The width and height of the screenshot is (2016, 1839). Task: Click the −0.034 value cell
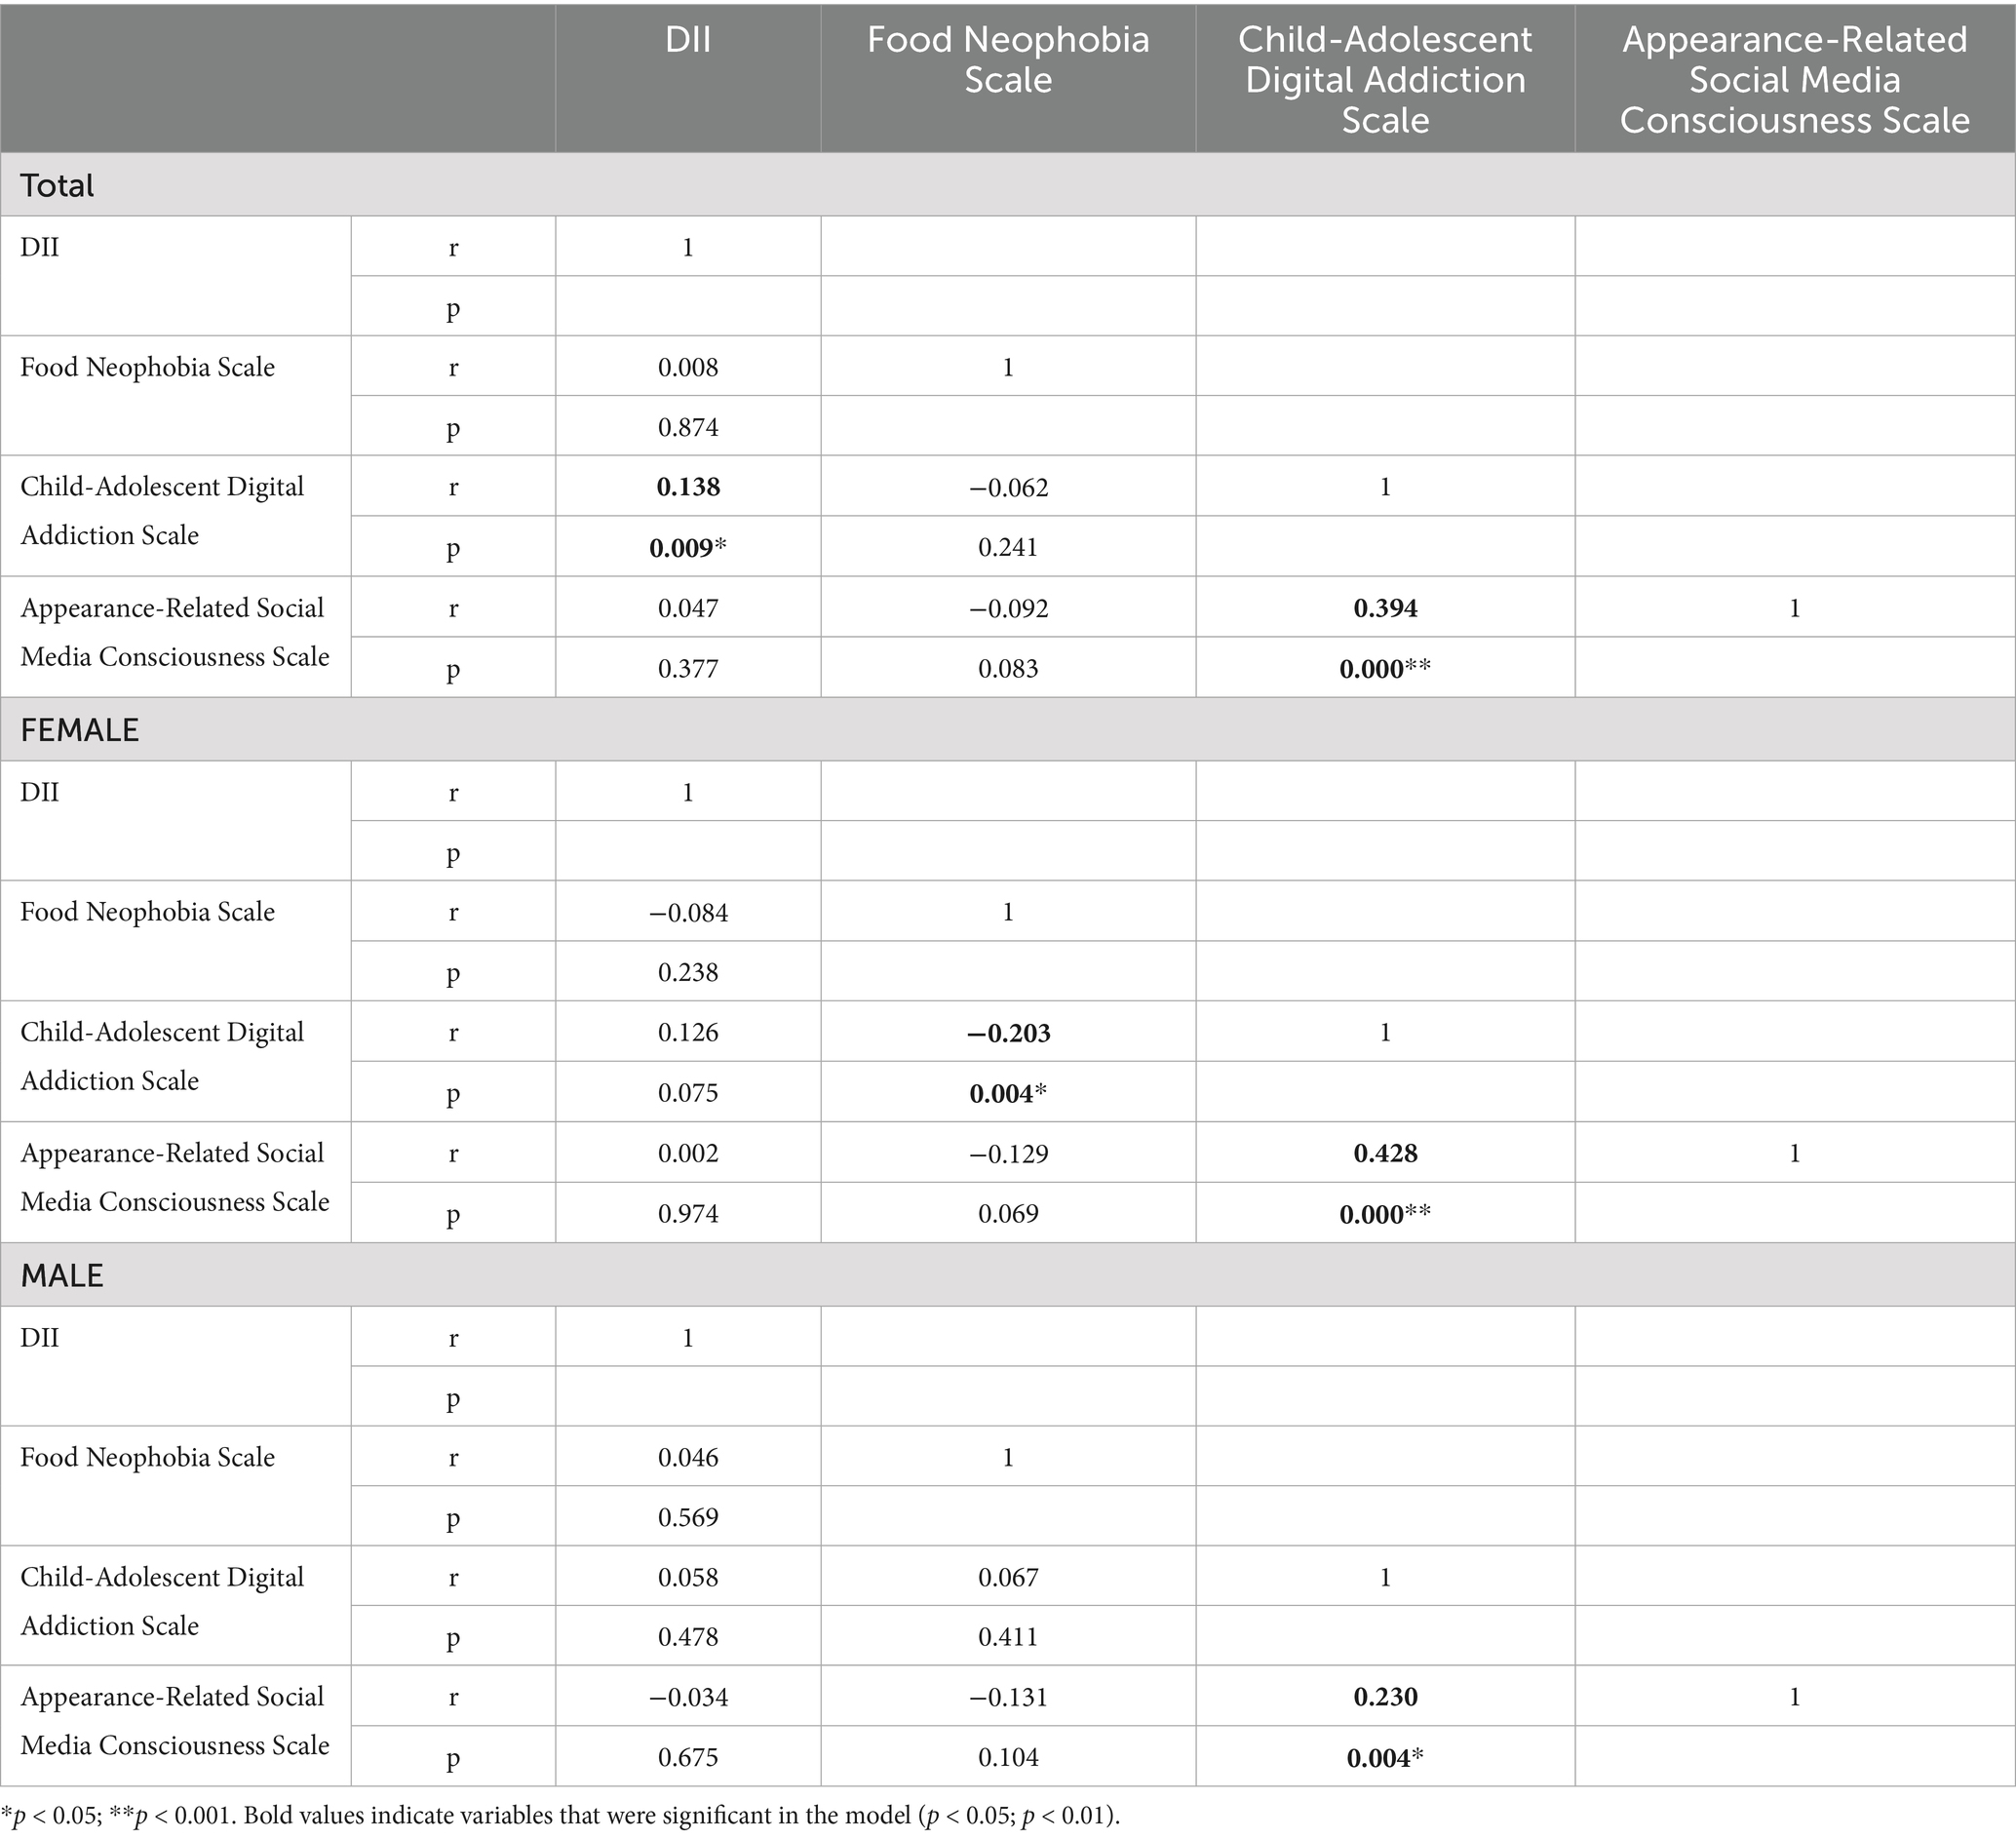point(688,1697)
